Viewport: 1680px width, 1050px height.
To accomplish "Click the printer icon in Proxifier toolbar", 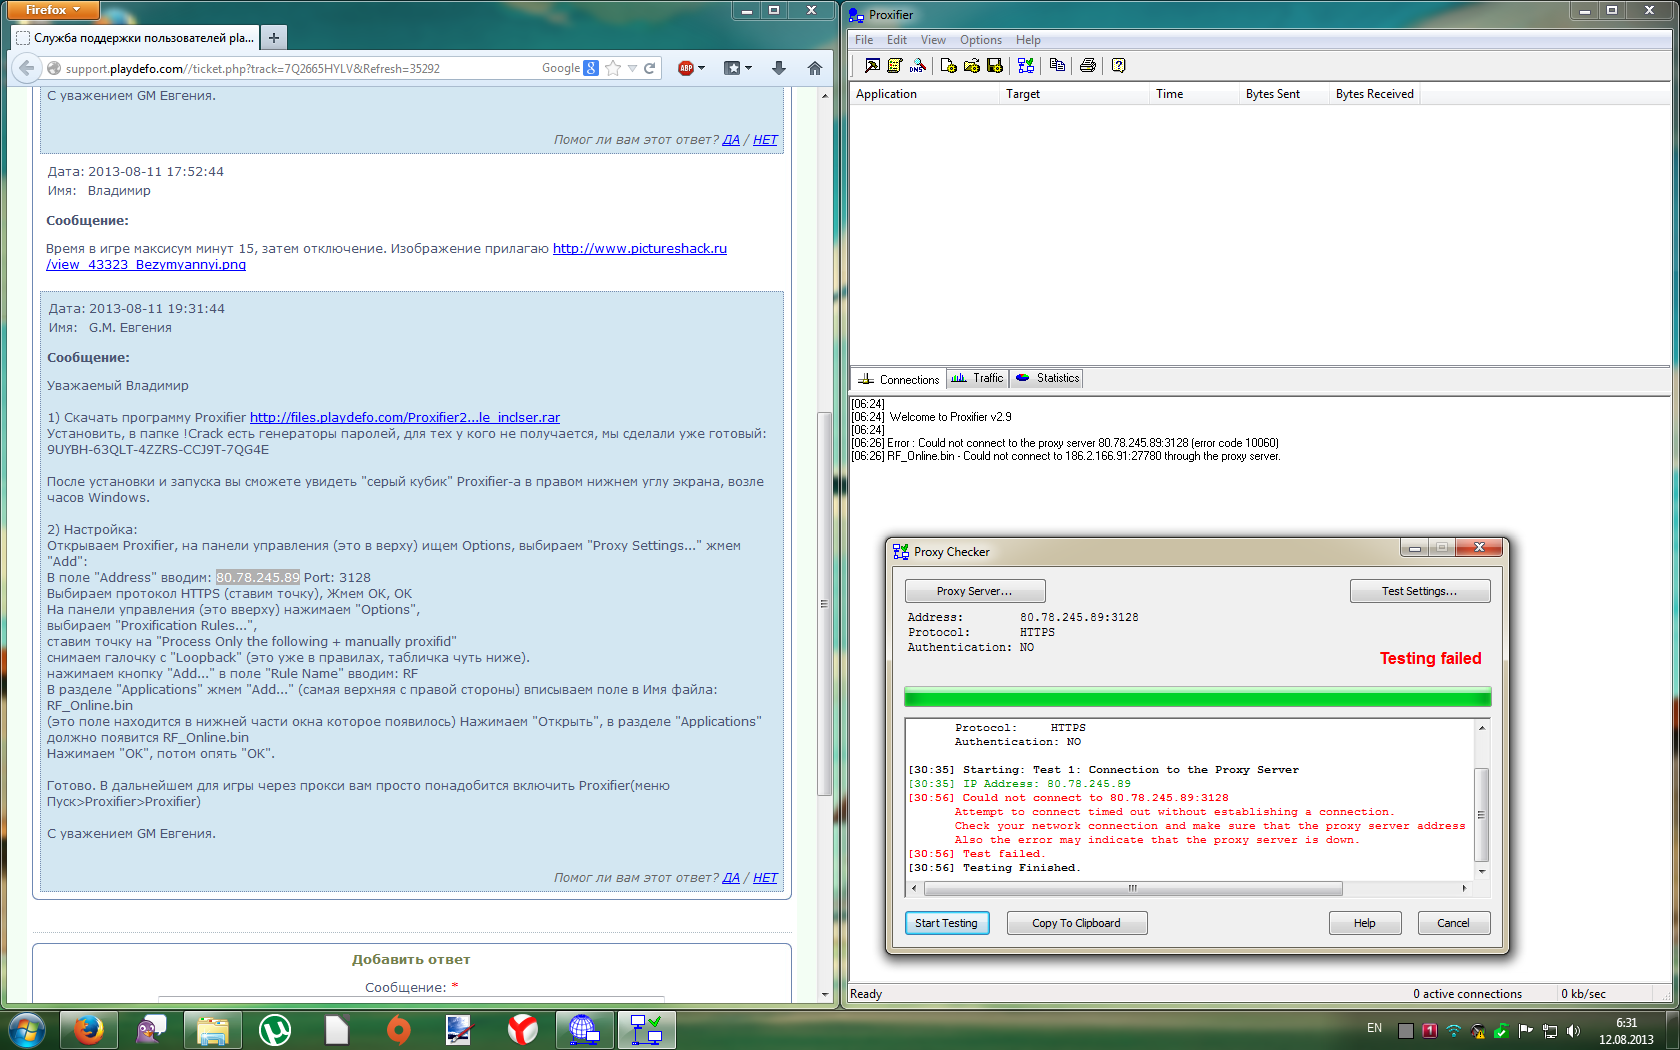I will 1088,65.
